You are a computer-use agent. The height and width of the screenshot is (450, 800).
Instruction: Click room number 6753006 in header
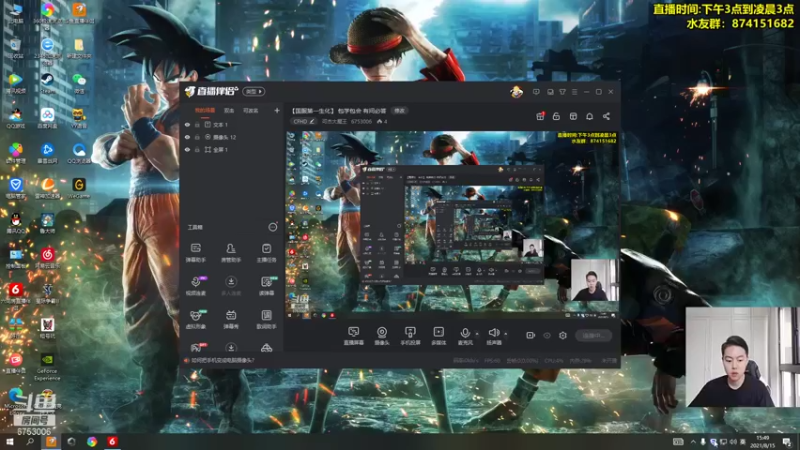click(361, 121)
